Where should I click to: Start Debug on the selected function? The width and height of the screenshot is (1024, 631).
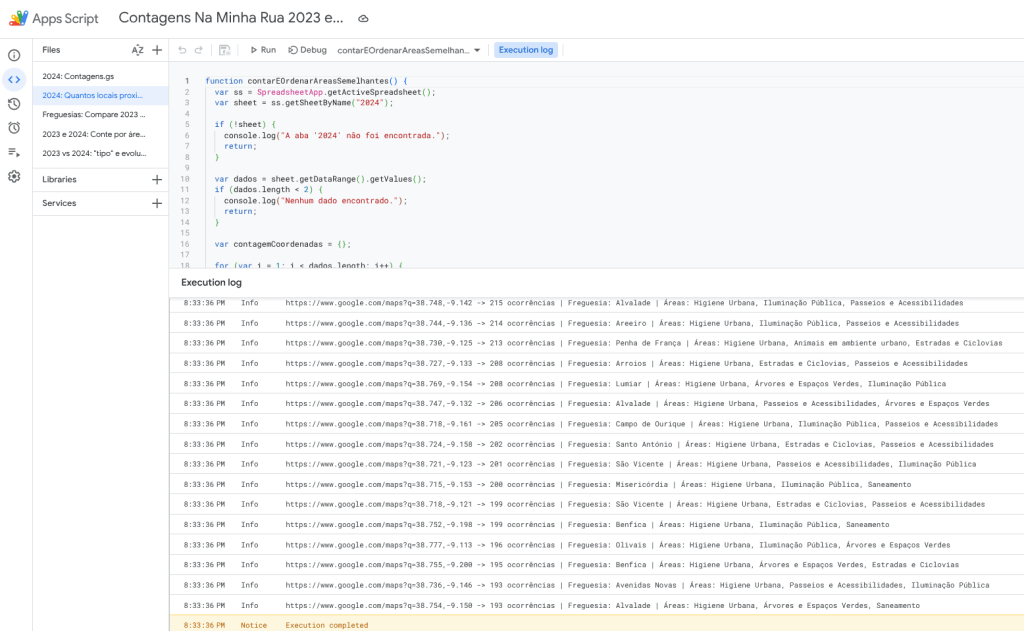307,50
